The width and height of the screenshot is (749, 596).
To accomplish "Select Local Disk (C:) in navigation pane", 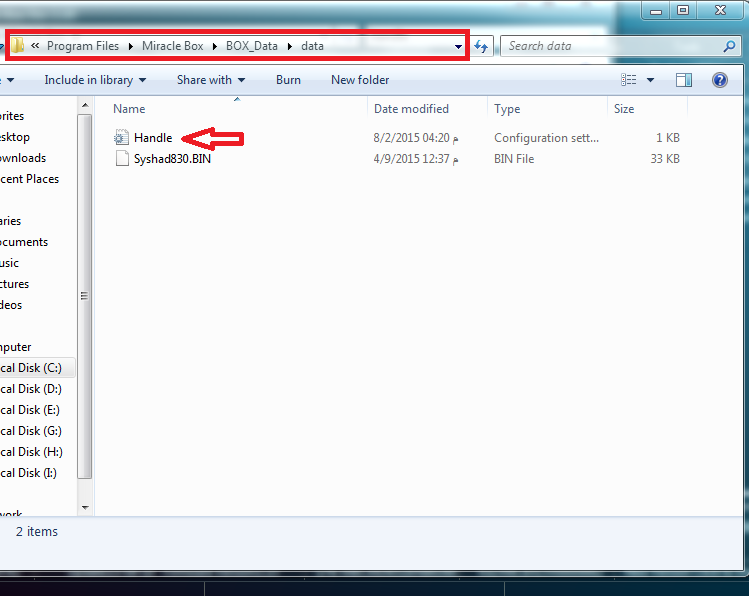I will [x=31, y=368].
